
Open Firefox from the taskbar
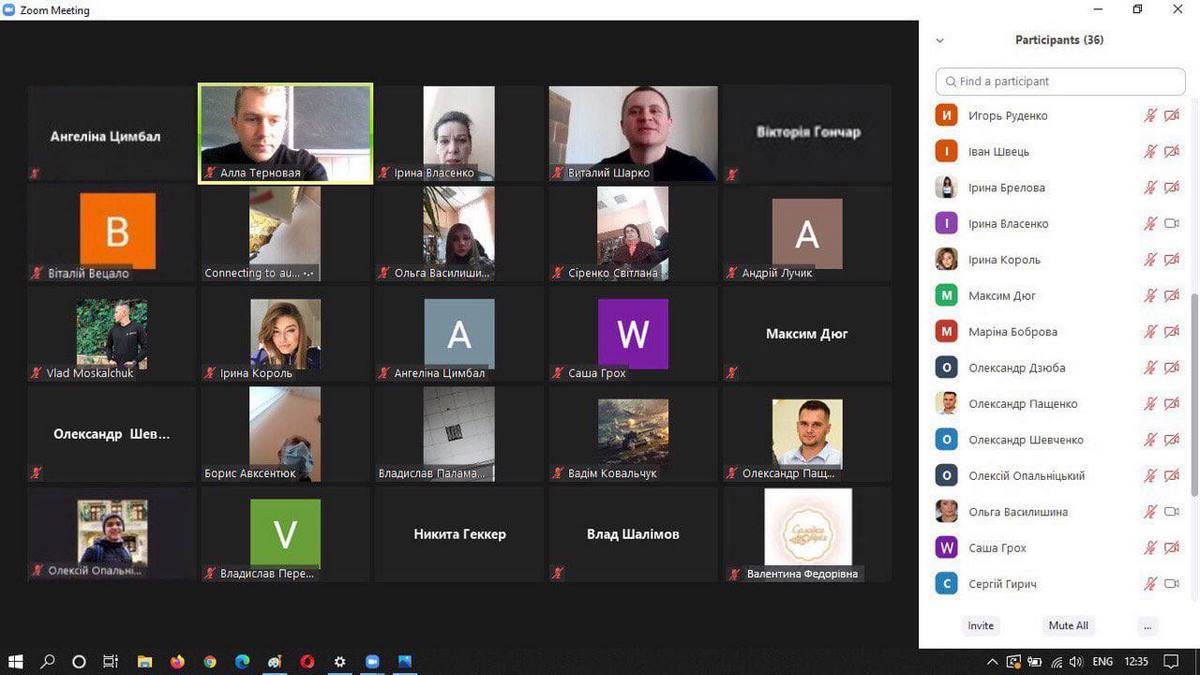point(178,662)
